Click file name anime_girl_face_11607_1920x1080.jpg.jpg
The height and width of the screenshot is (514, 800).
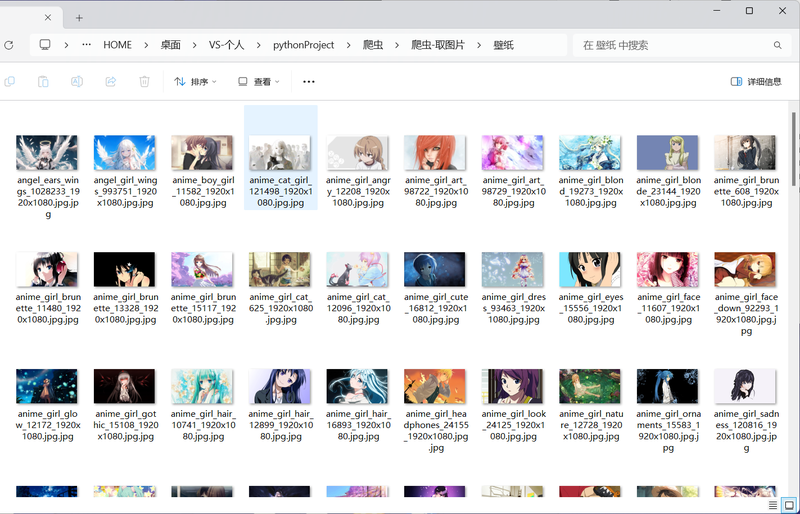[668, 308]
